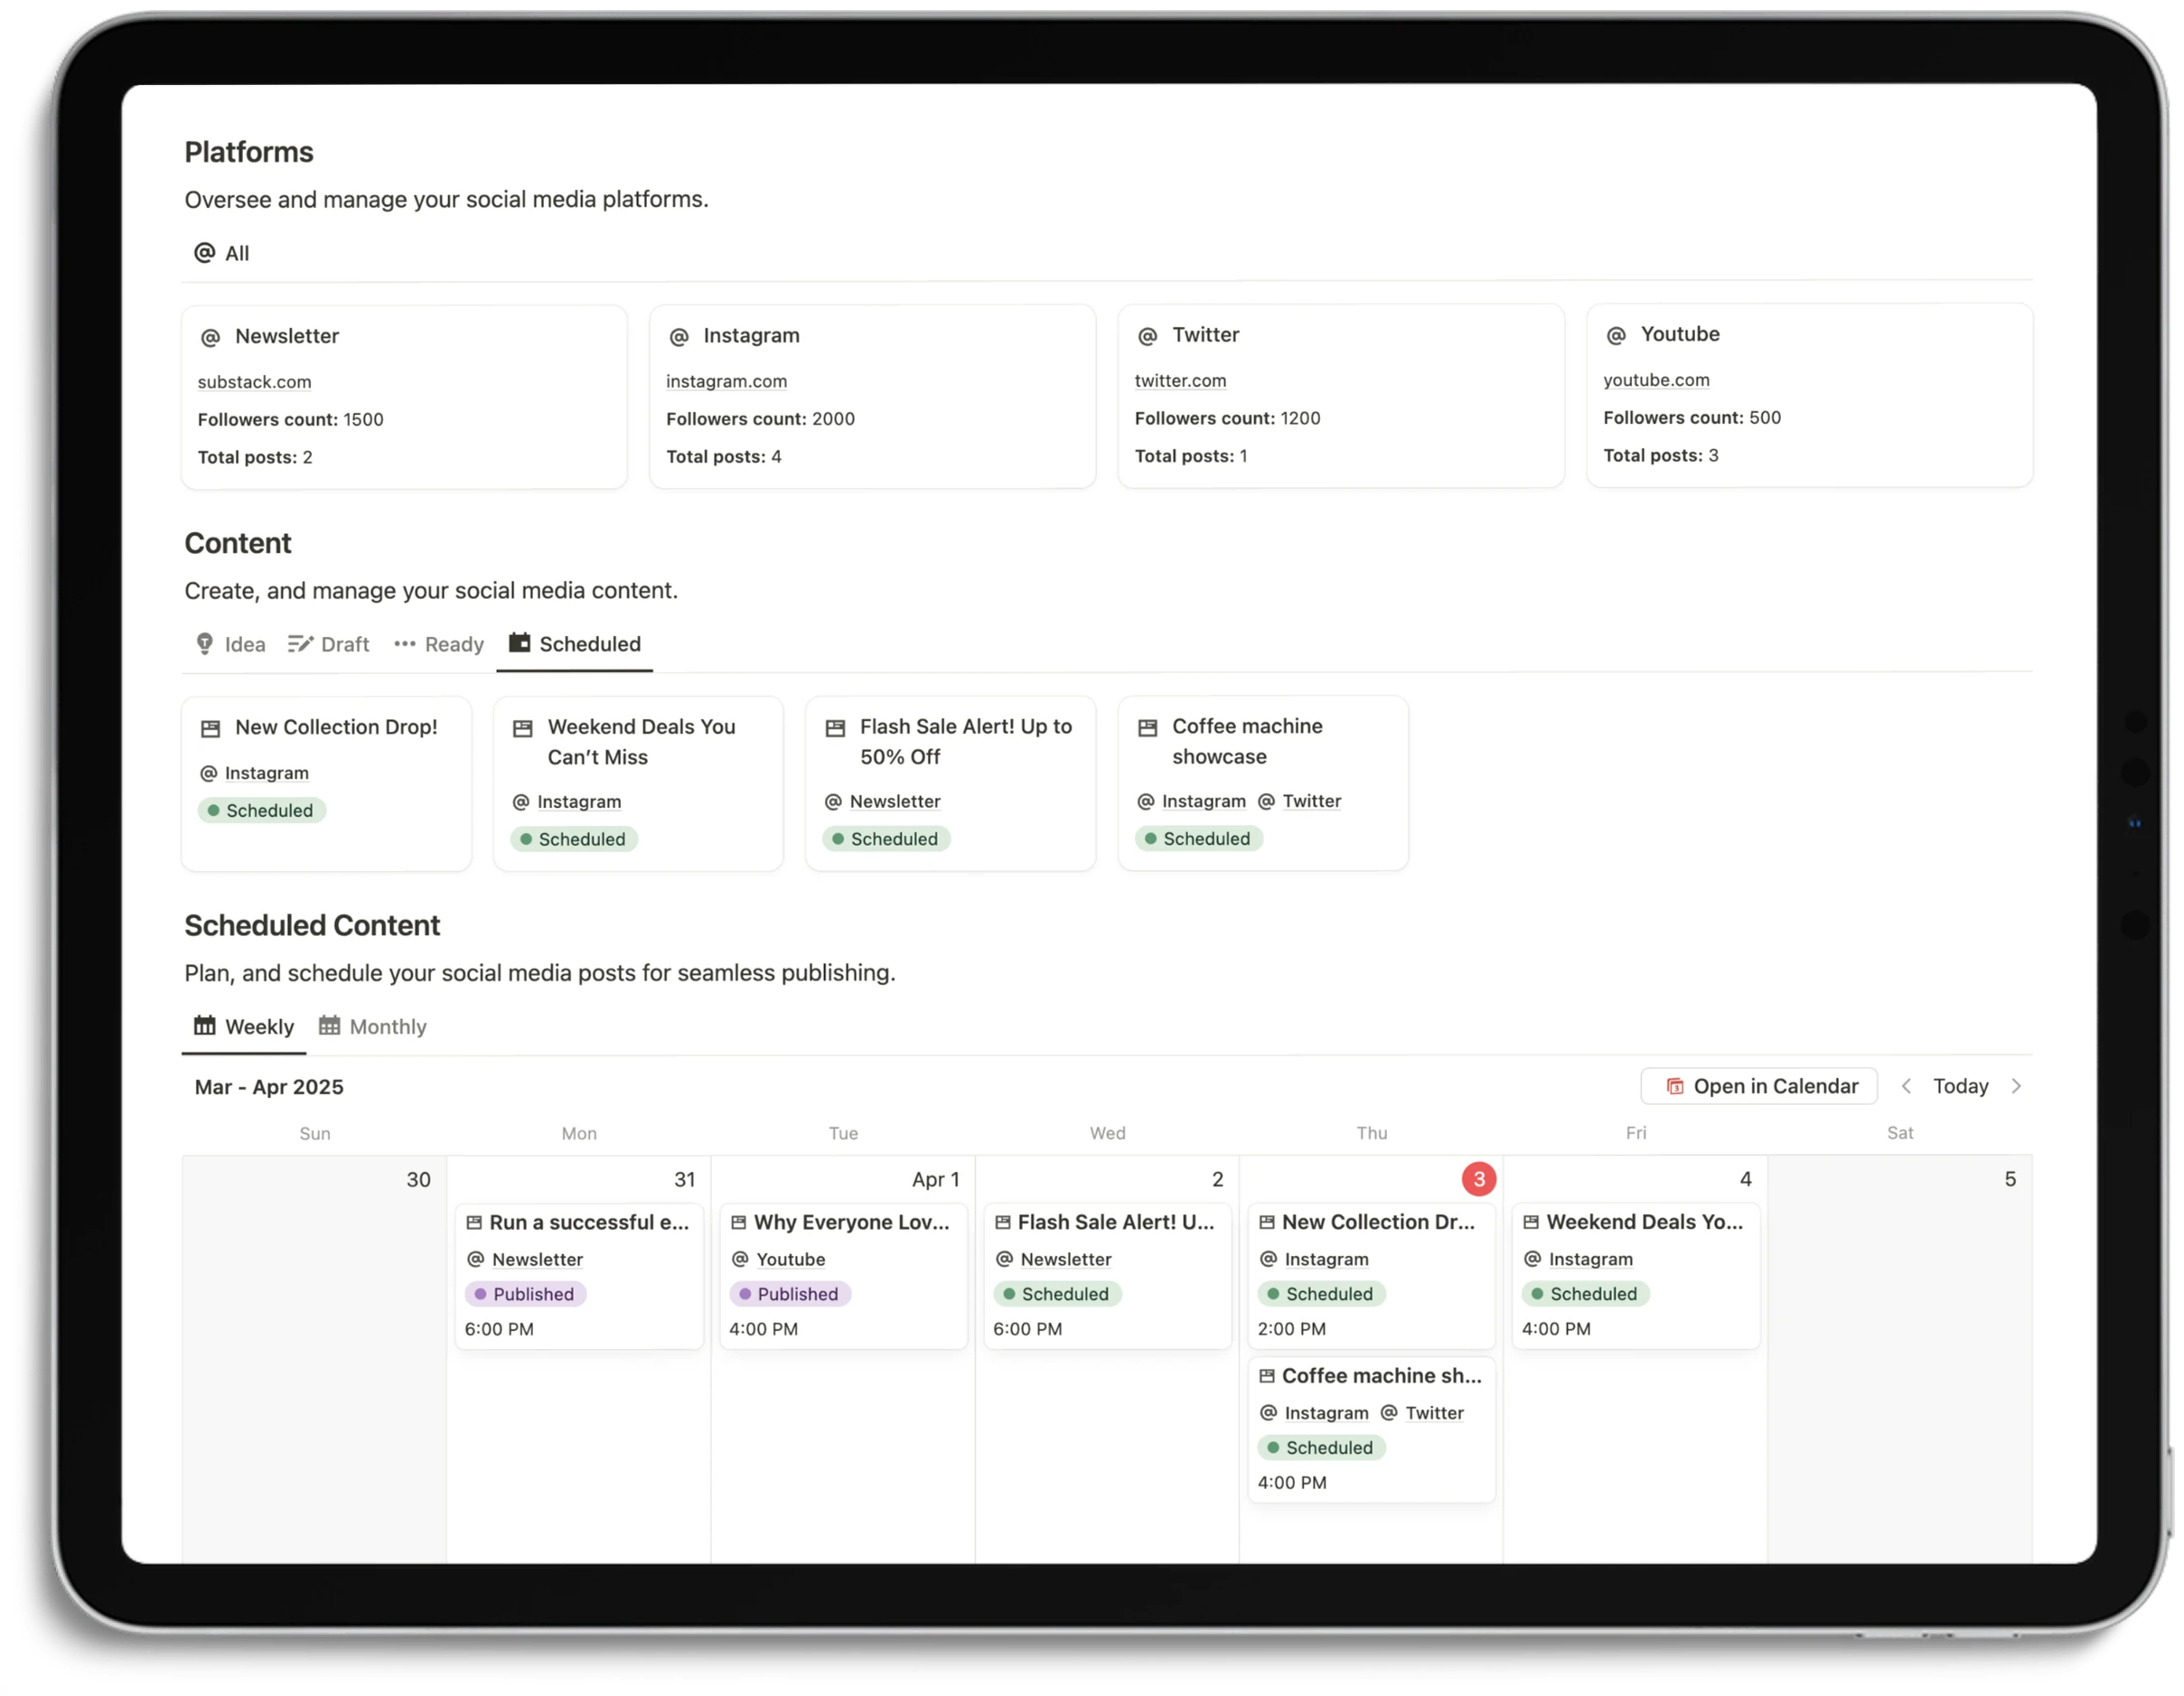Click the calendar icon beside Monthly
Viewport: 2184px width, 1696px height.
point(328,1026)
